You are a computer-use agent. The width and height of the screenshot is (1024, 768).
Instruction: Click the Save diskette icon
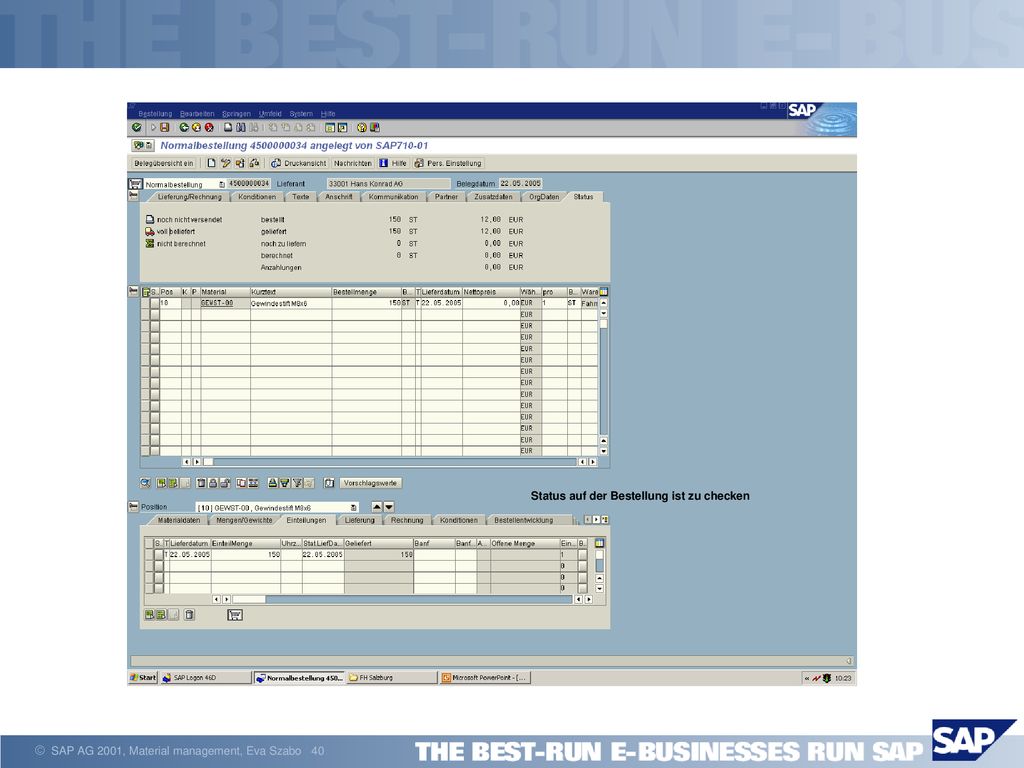click(x=165, y=128)
